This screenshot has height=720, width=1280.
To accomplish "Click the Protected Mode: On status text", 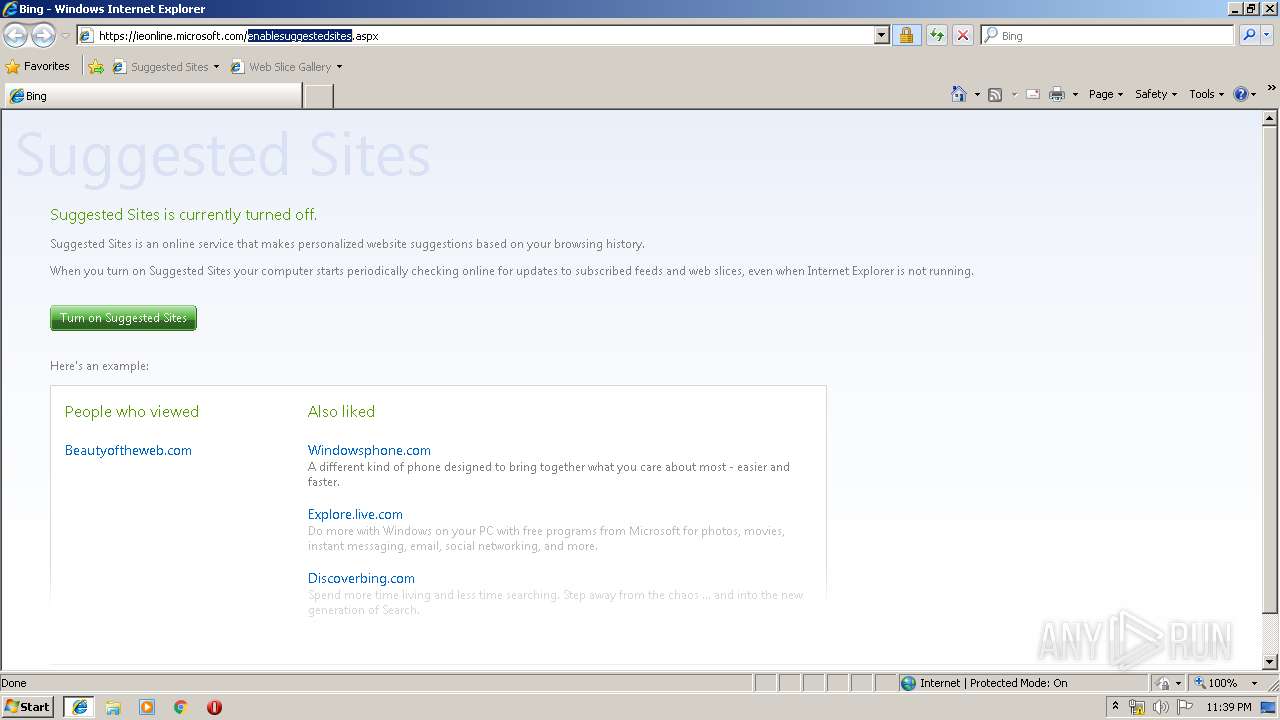I will coord(1018,683).
